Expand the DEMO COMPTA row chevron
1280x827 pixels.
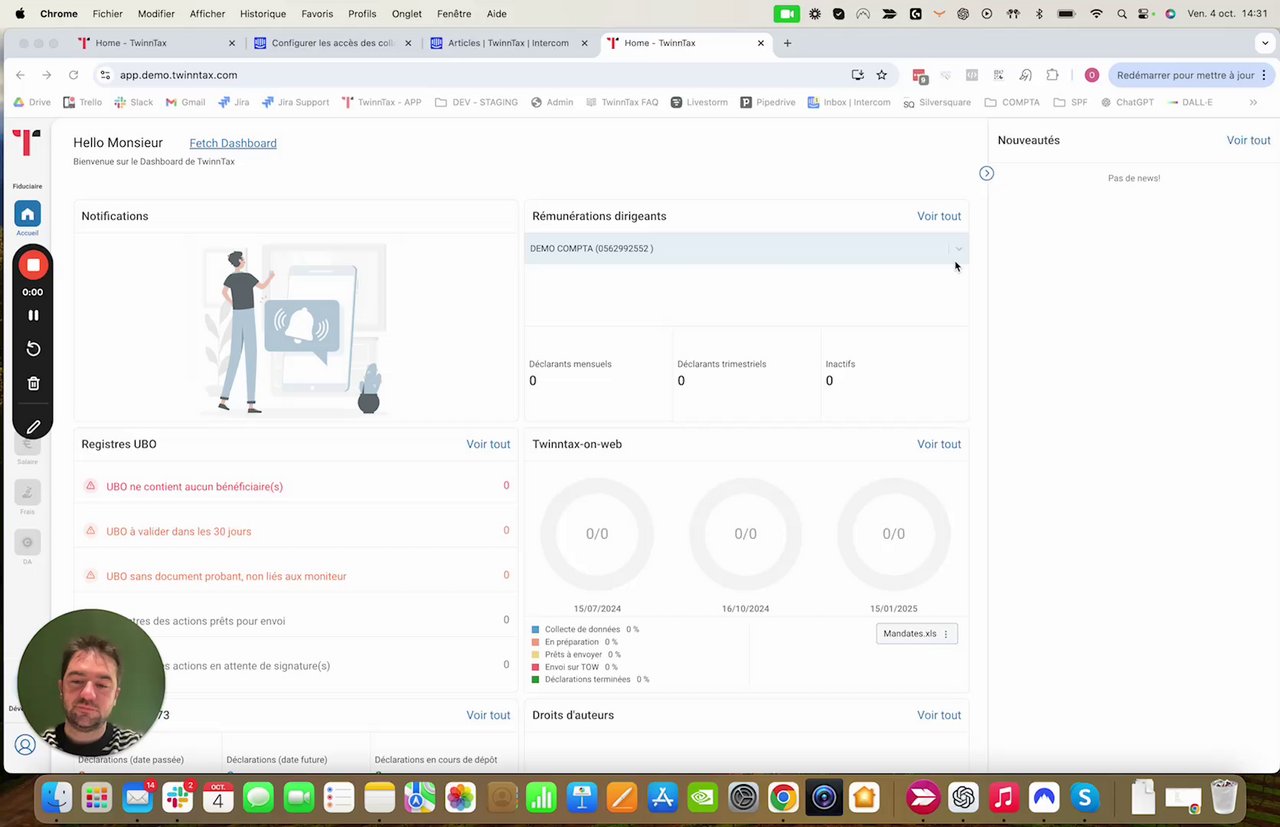[958, 249]
